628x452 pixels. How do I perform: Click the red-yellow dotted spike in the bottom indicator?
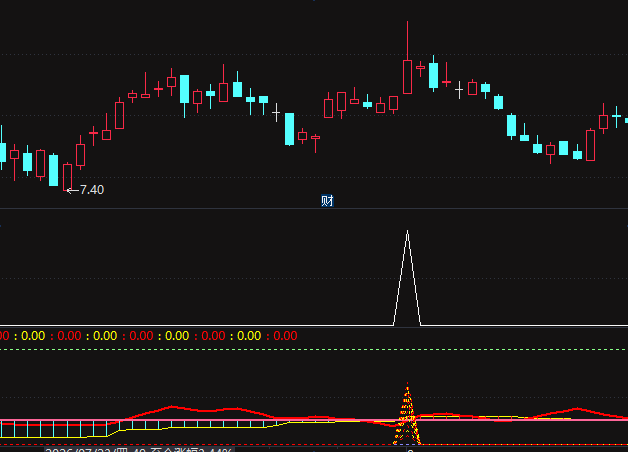[x=407, y=414]
